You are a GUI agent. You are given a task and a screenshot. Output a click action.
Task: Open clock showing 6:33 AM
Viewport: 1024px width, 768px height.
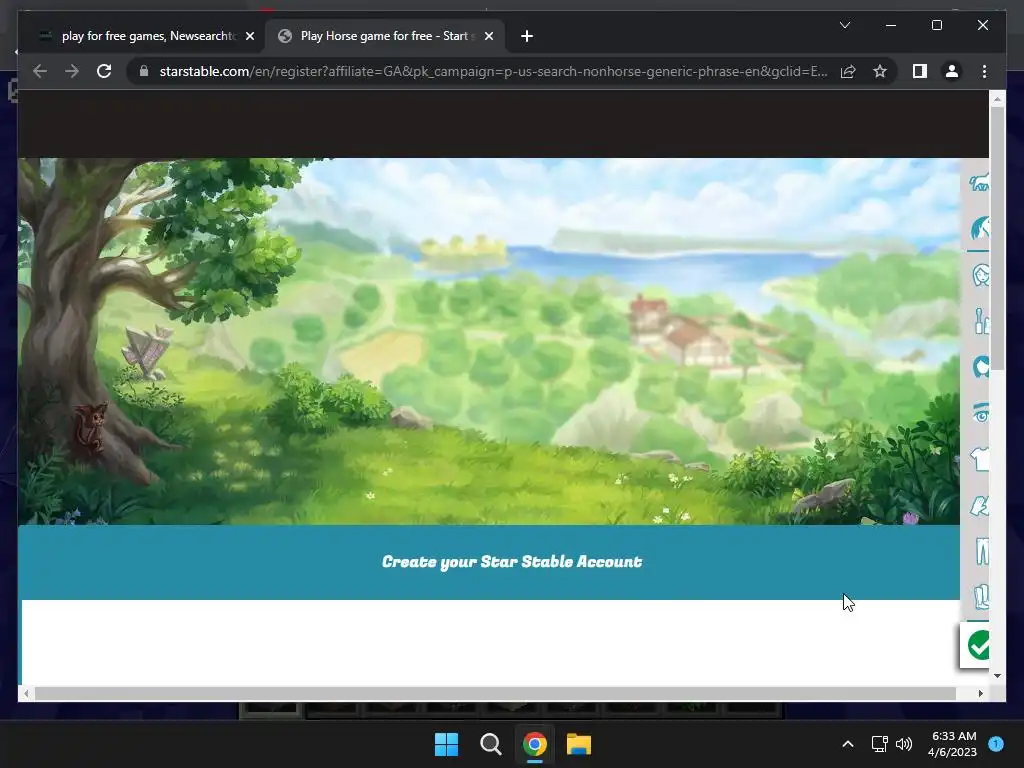coord(952,744)
